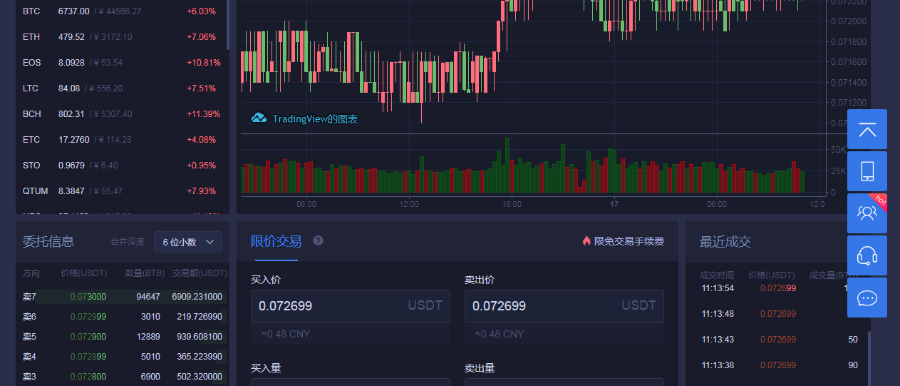Click the 11:13:54 recent trade row

coord(777,288)
